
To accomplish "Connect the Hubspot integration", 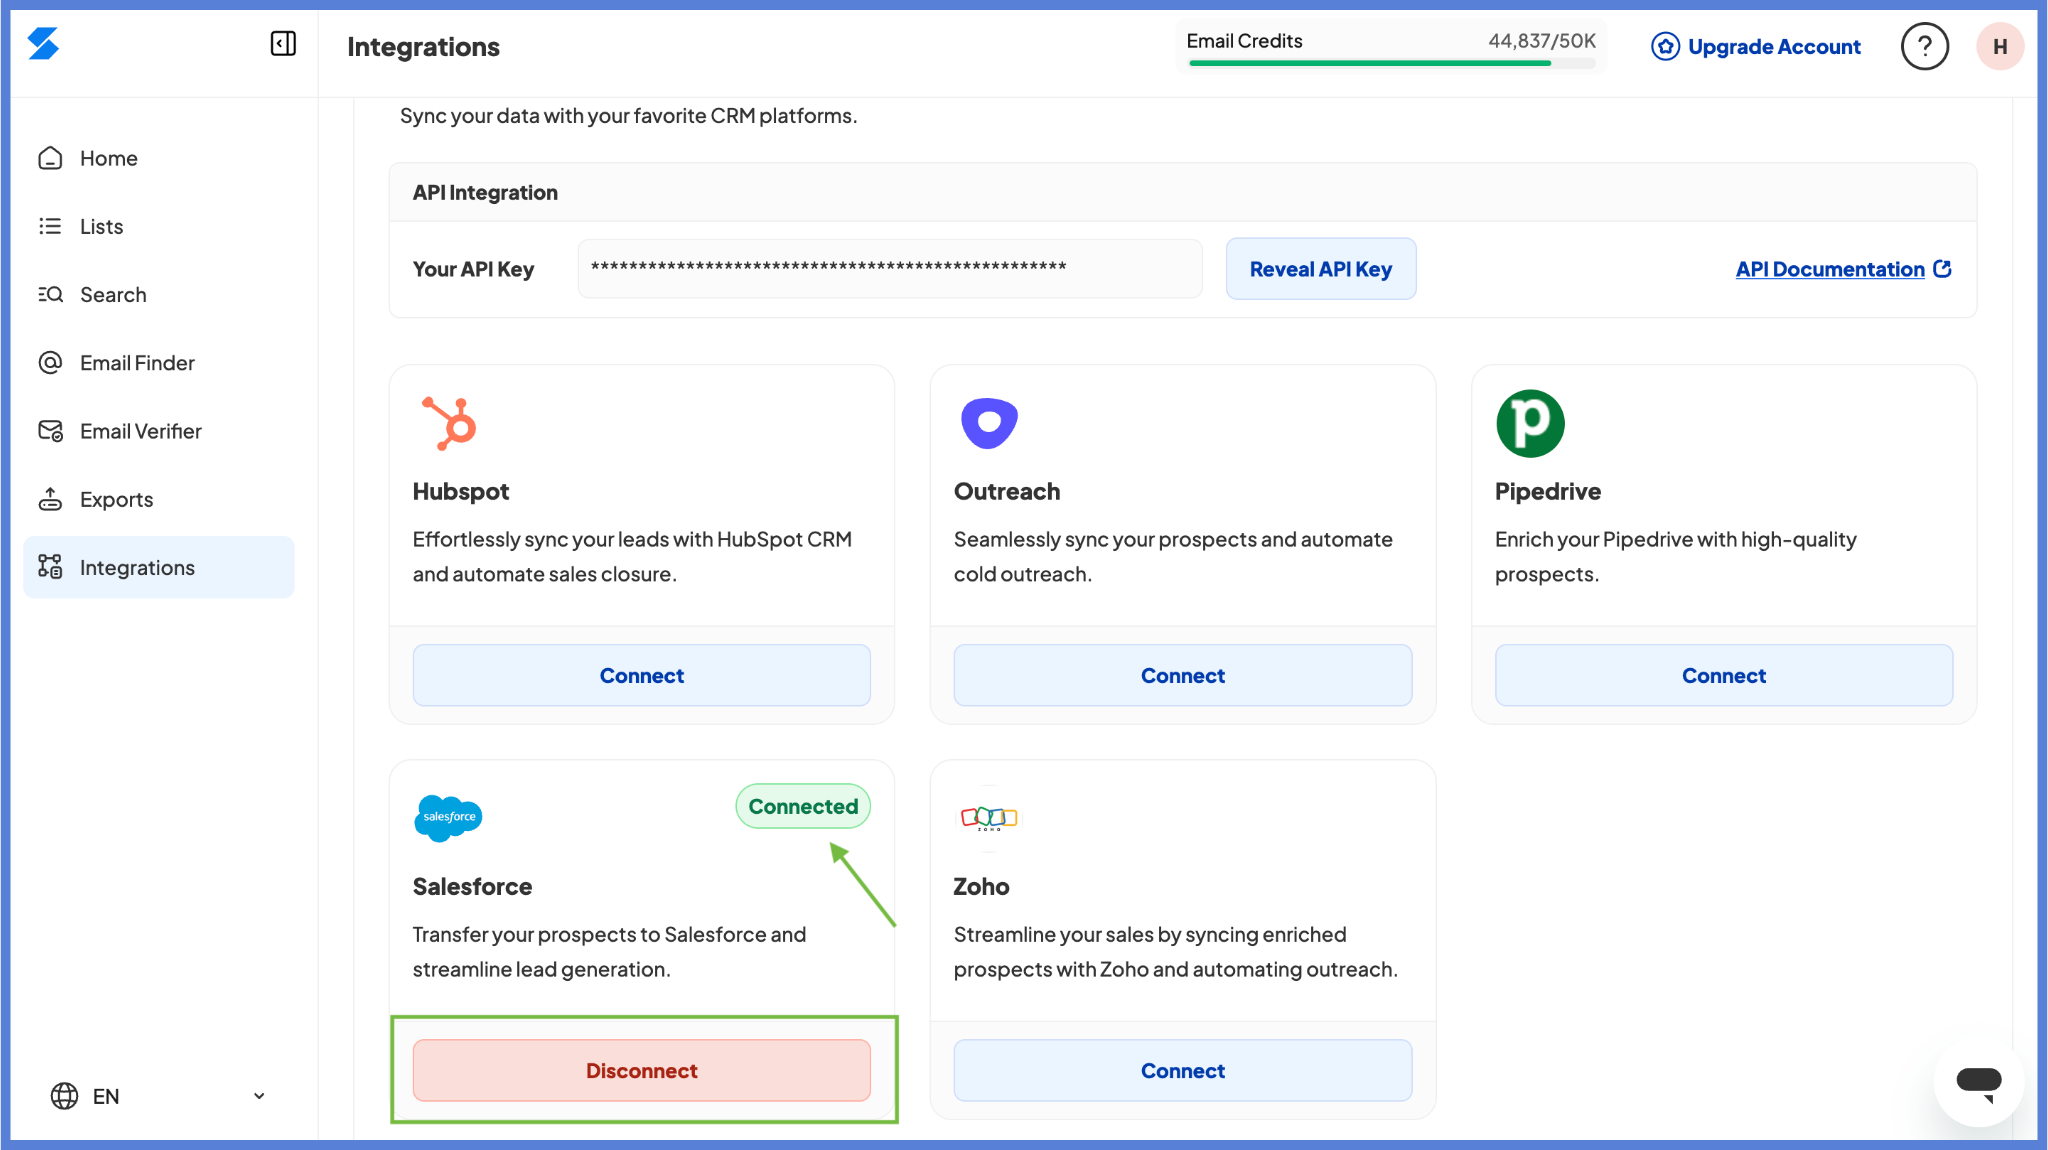I will click(641, 675).
